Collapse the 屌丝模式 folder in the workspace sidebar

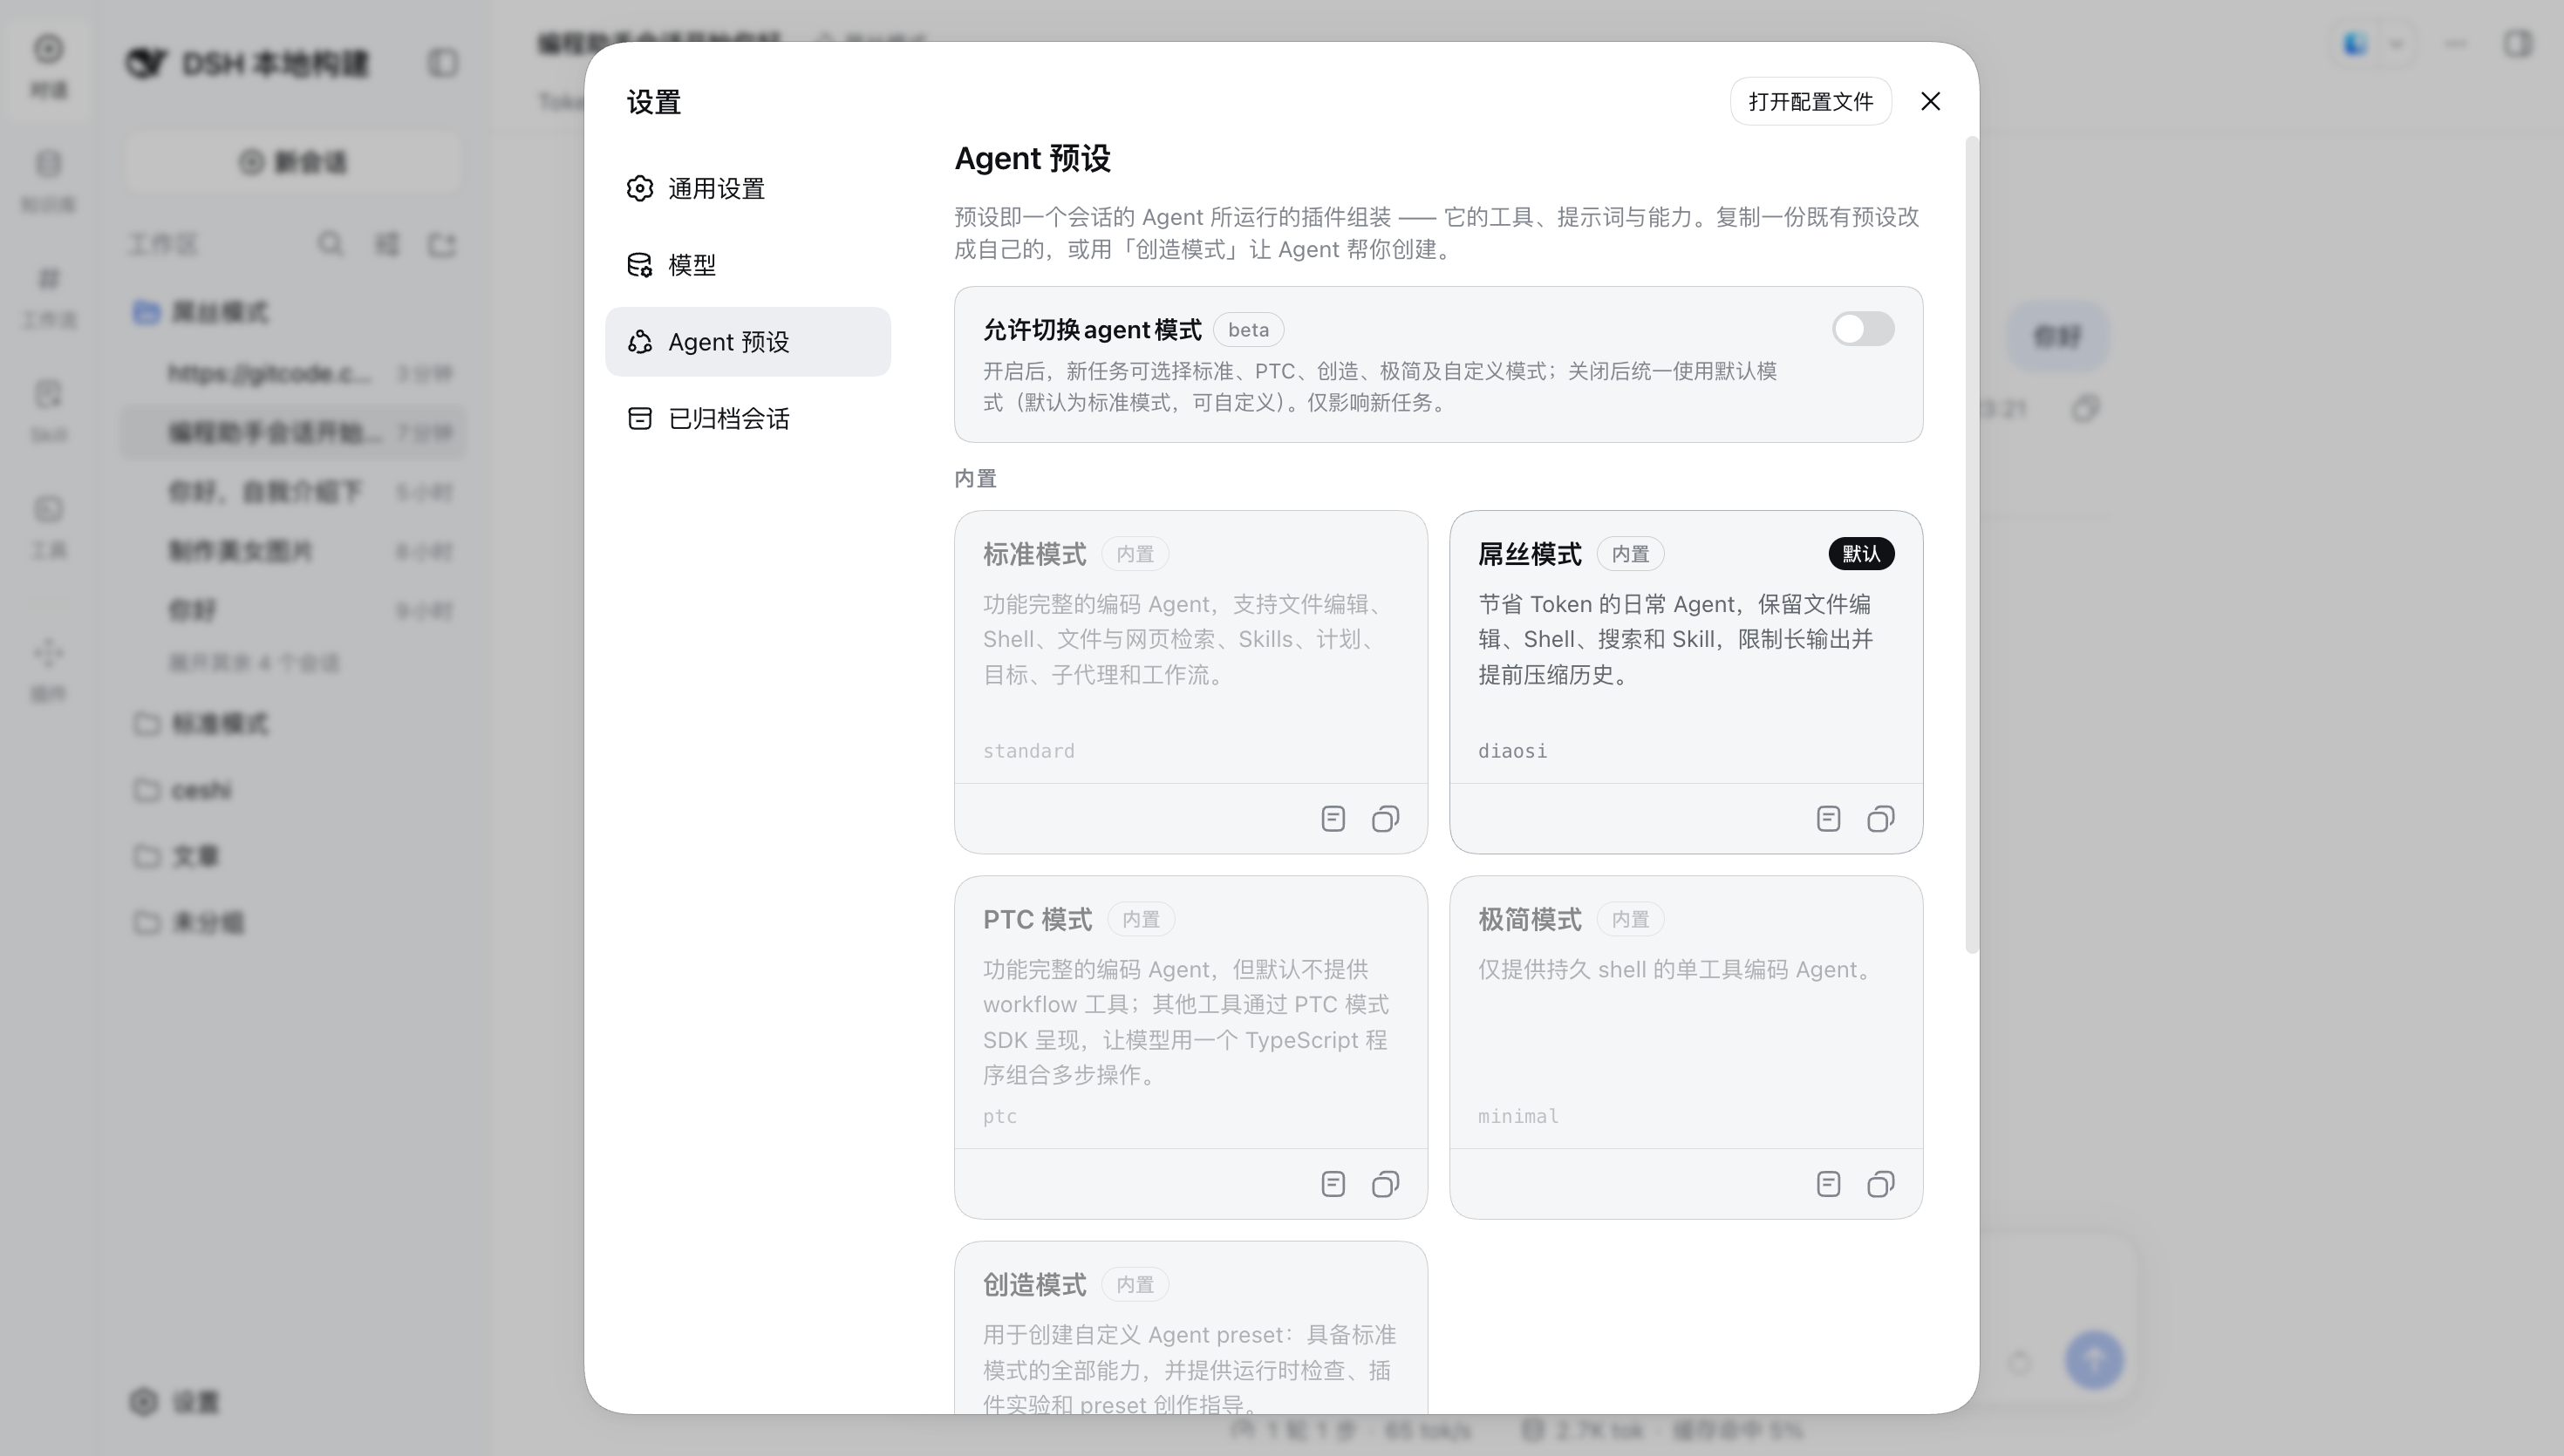tap(295, 312)
